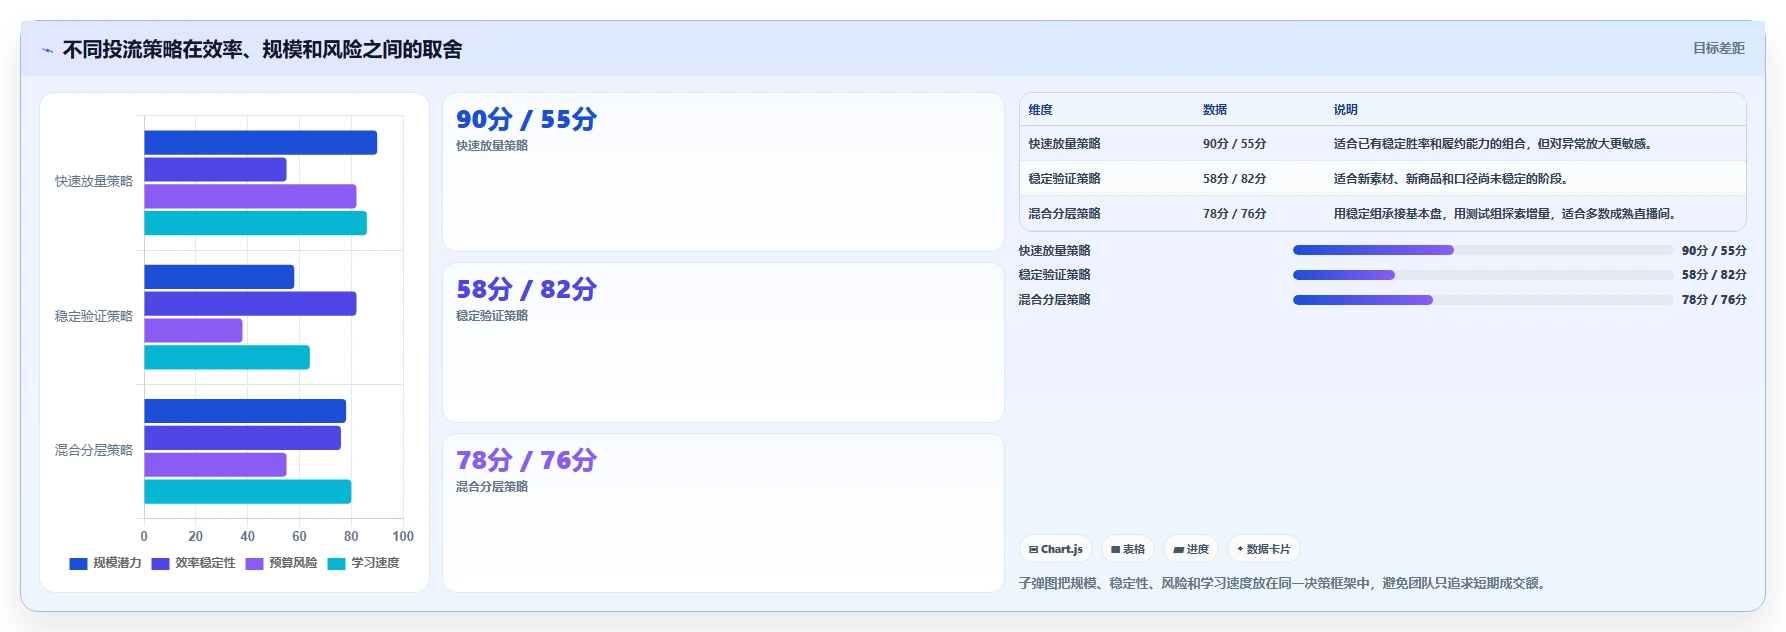1786x632 pixels.
Task: Click the 效率稳定性 bar for 稳定验证策略
Action: point(250,304)
